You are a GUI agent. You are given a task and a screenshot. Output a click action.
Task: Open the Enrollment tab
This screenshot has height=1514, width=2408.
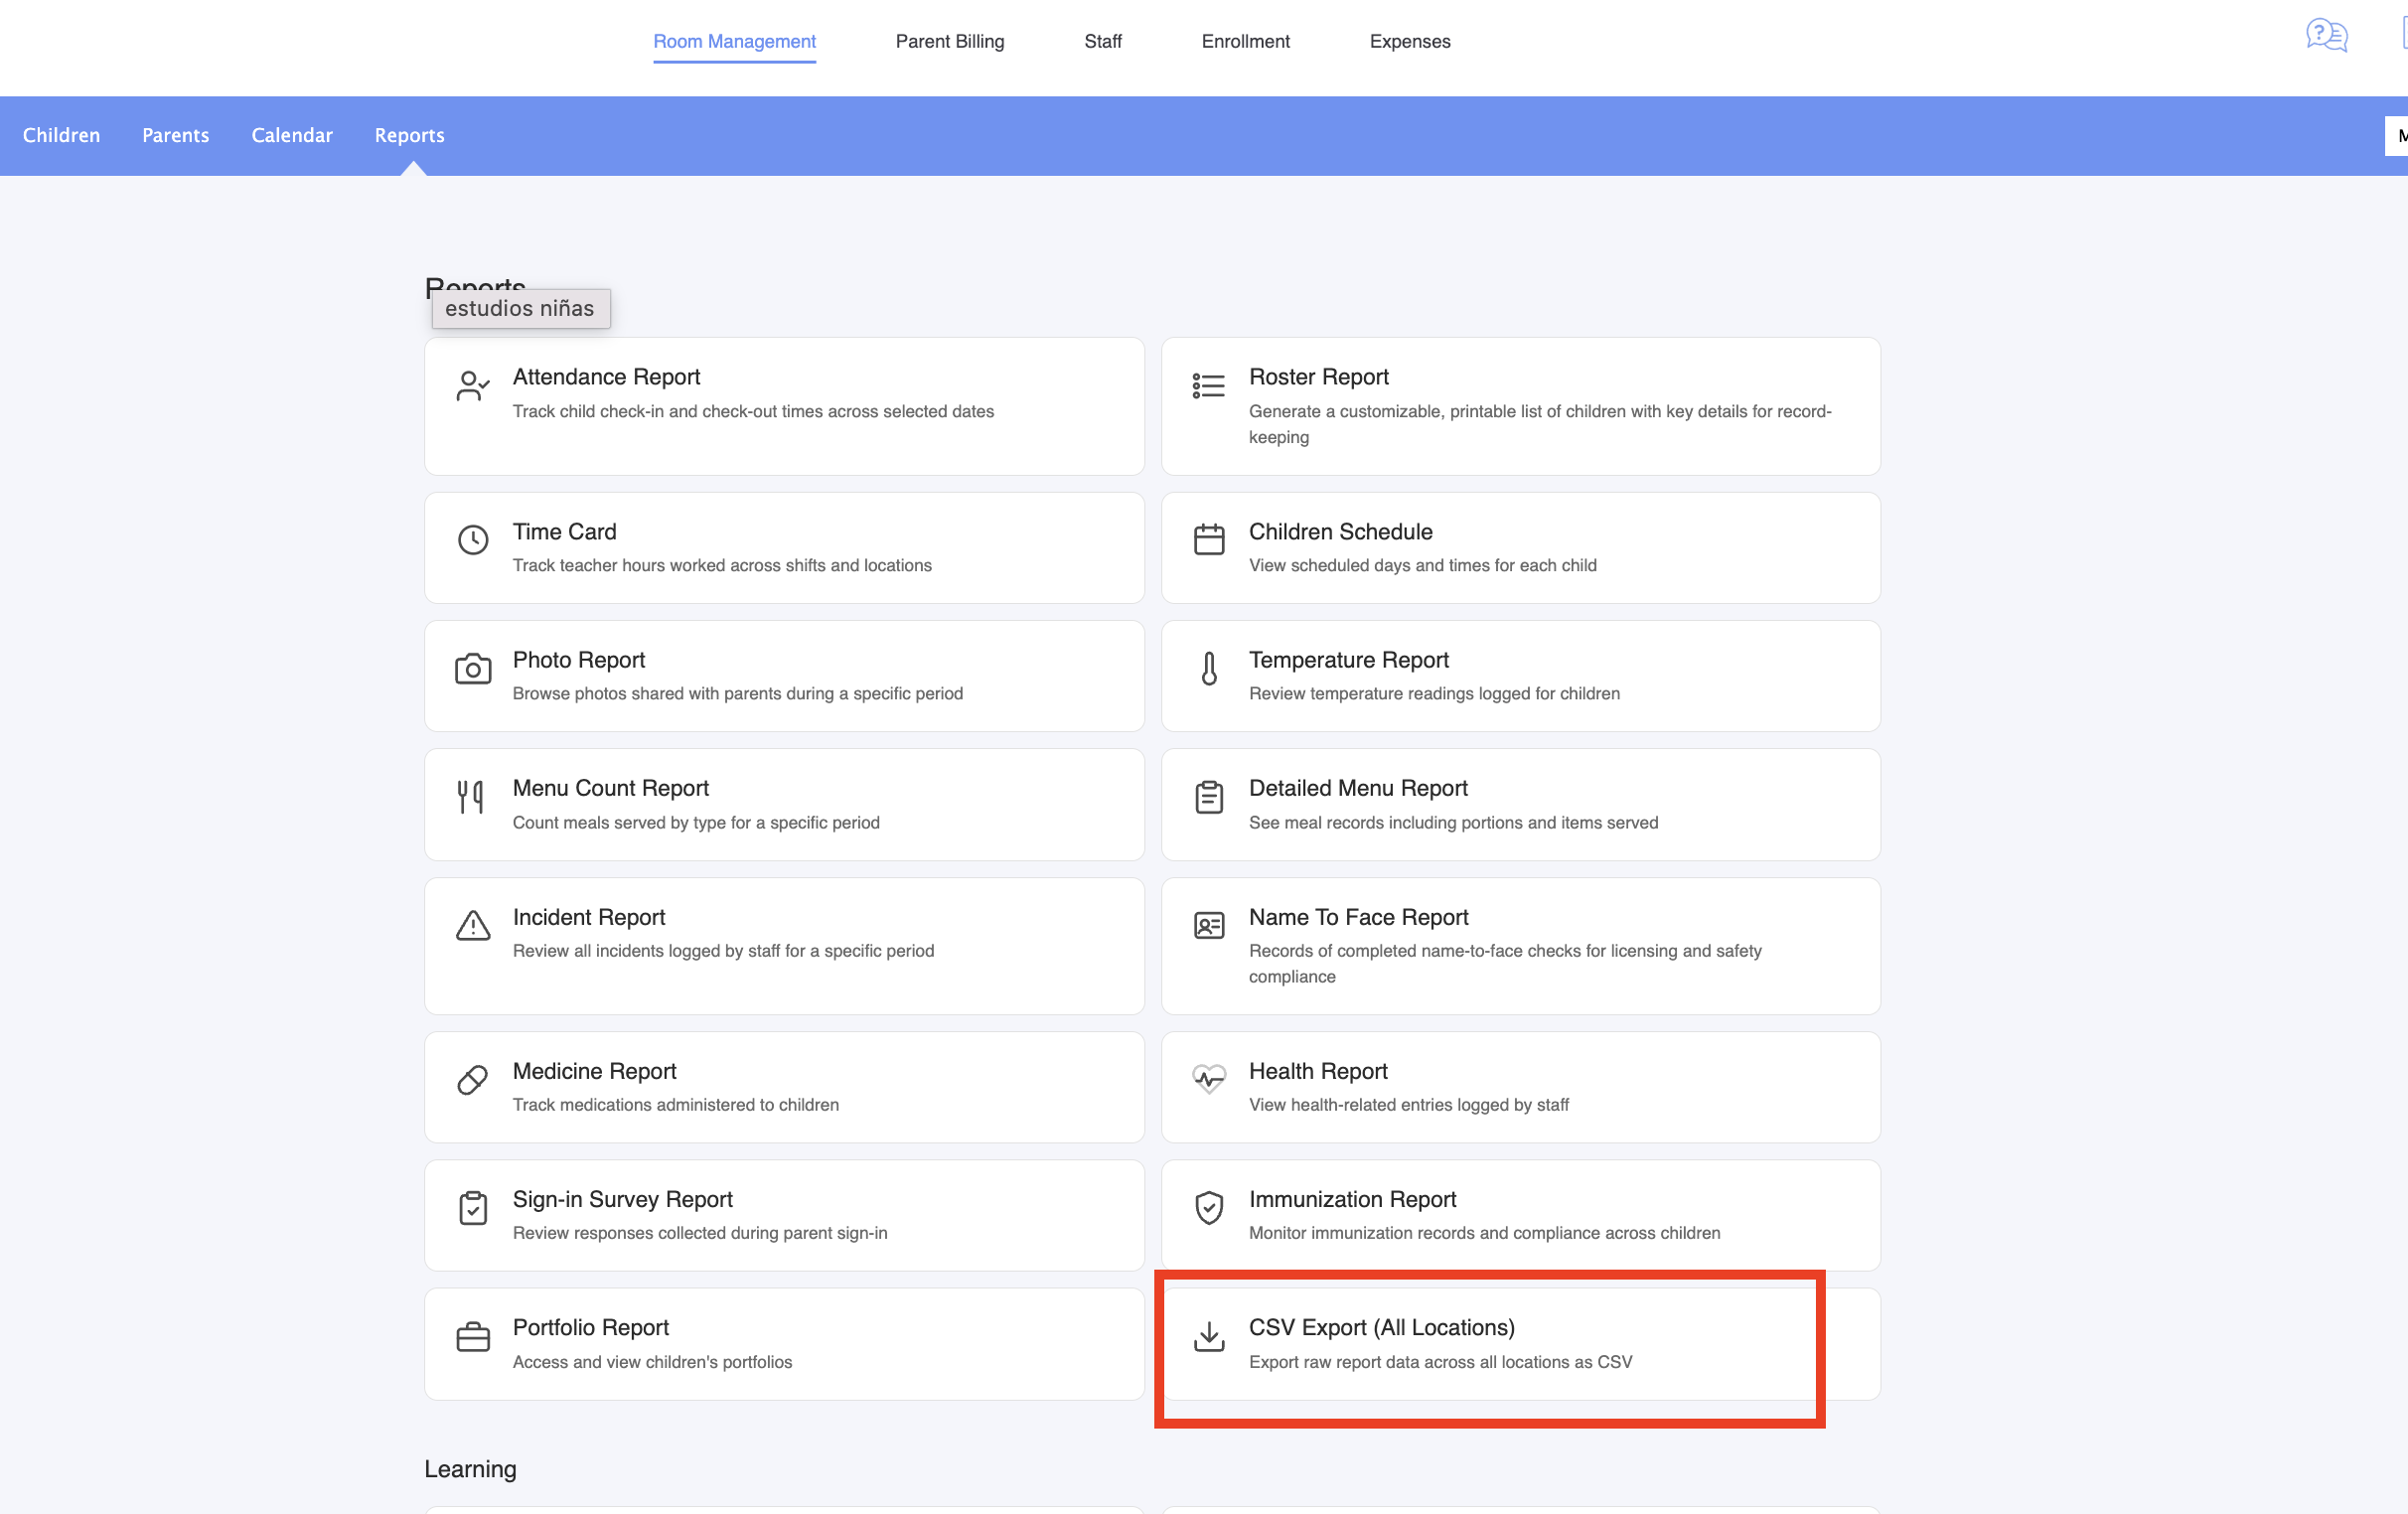click(x=1245, y=41)
